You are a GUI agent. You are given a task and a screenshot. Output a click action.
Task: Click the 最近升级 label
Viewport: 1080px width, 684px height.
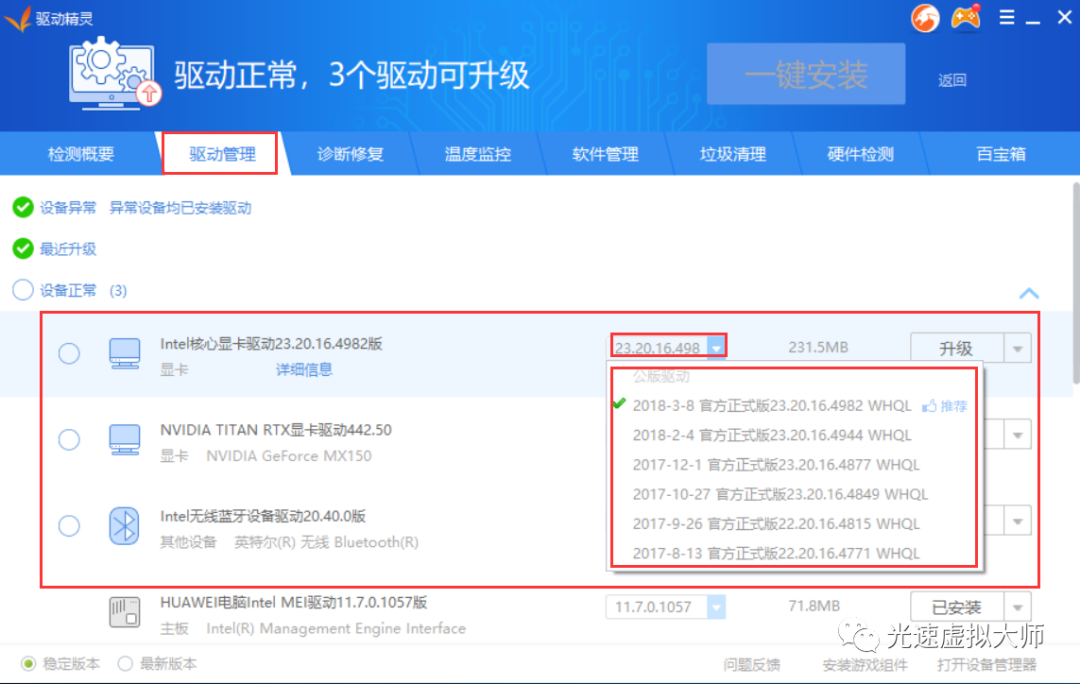point(68,249)
